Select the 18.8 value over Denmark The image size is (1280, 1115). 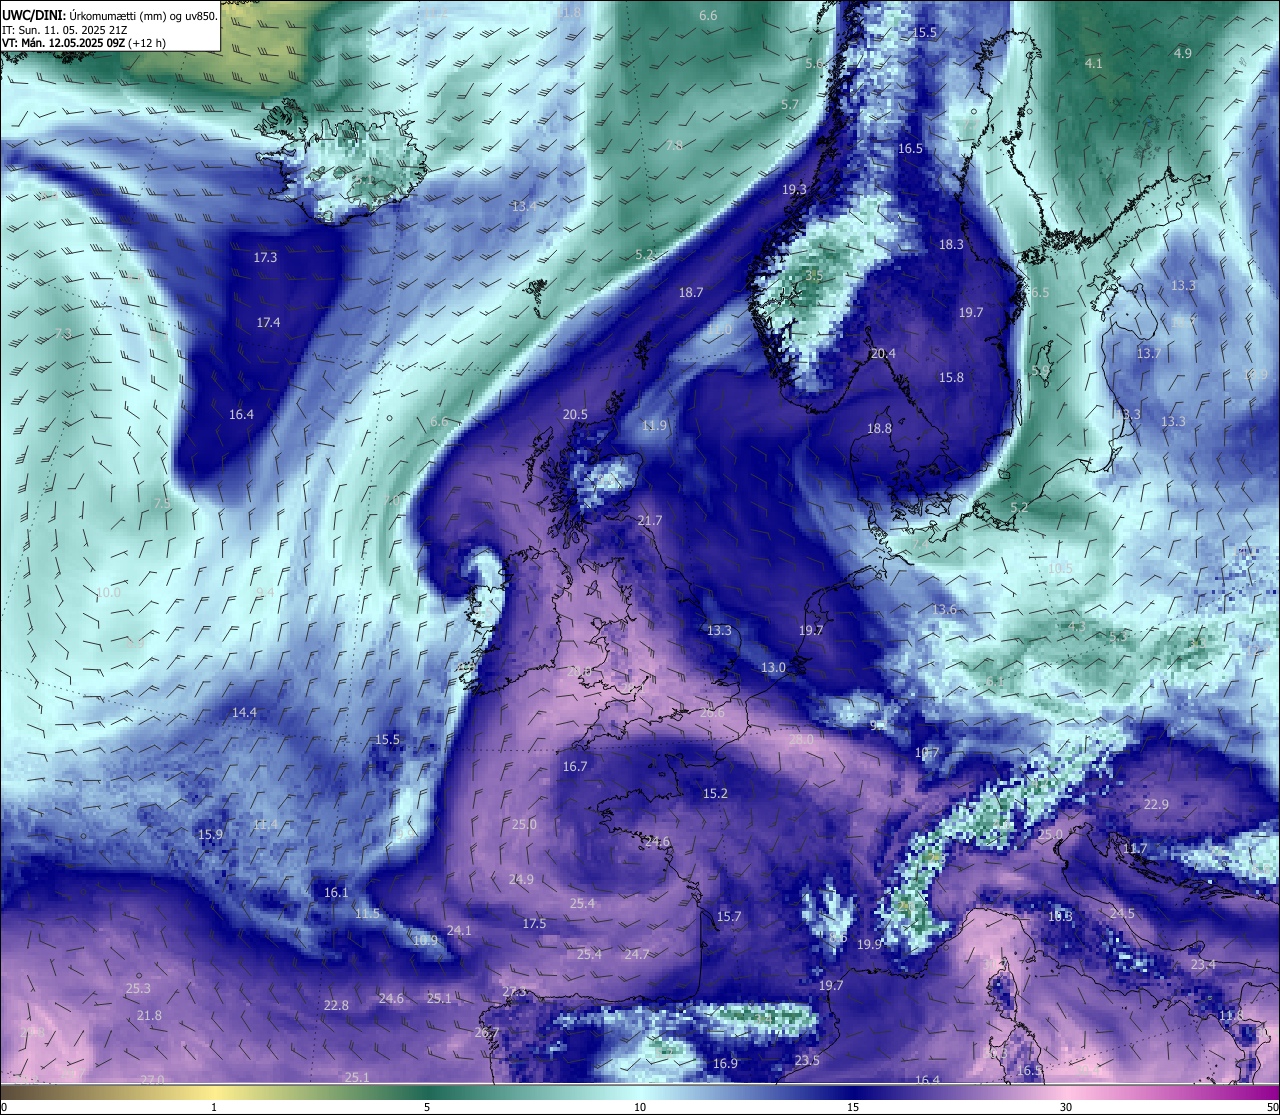[x=879, y=428]
